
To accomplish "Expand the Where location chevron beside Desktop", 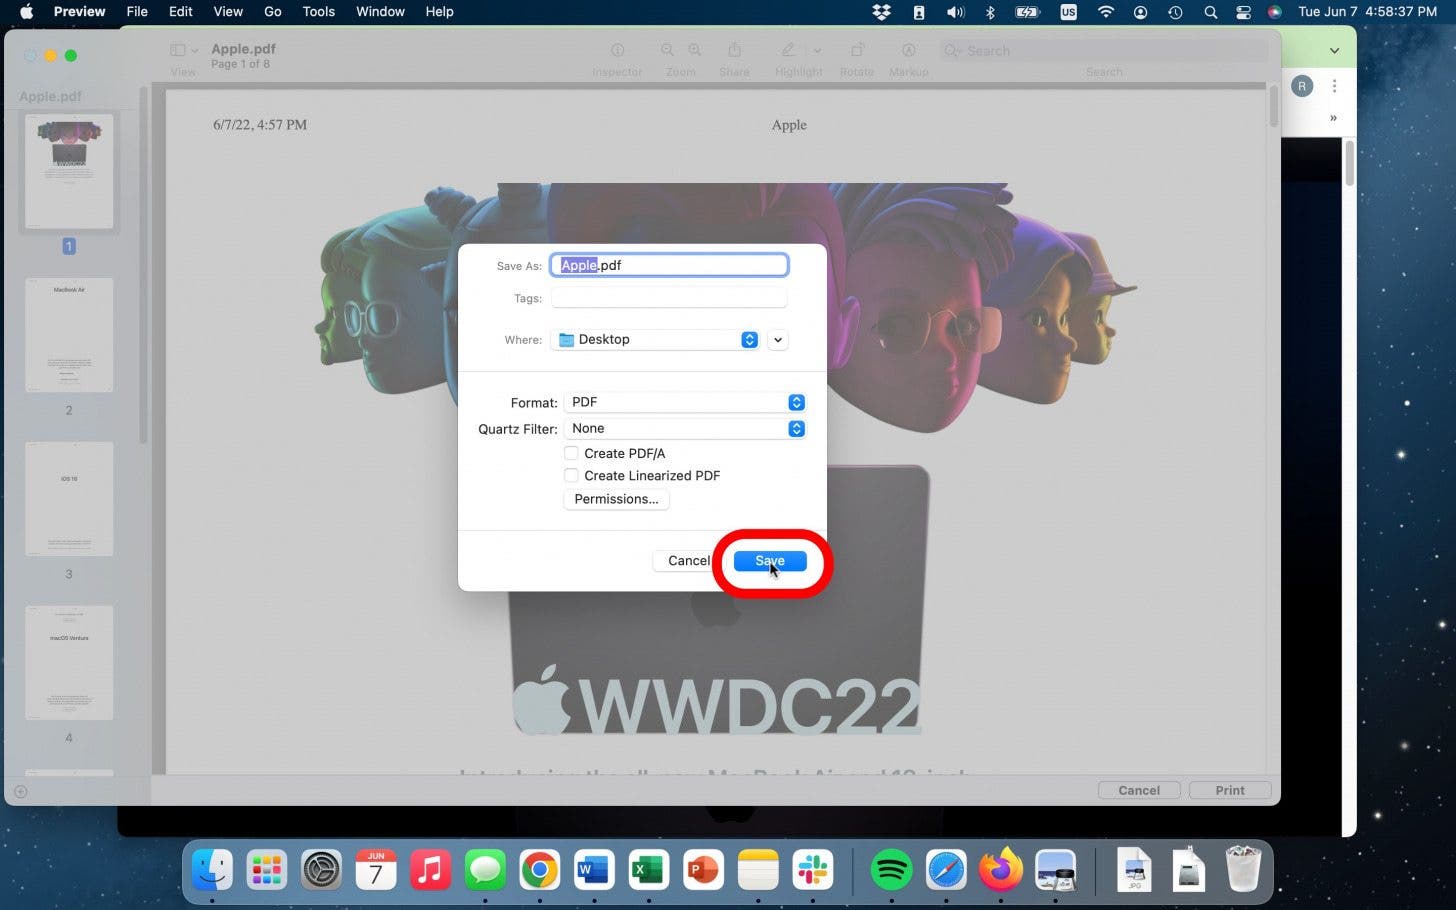I will [x=777, y=340].
